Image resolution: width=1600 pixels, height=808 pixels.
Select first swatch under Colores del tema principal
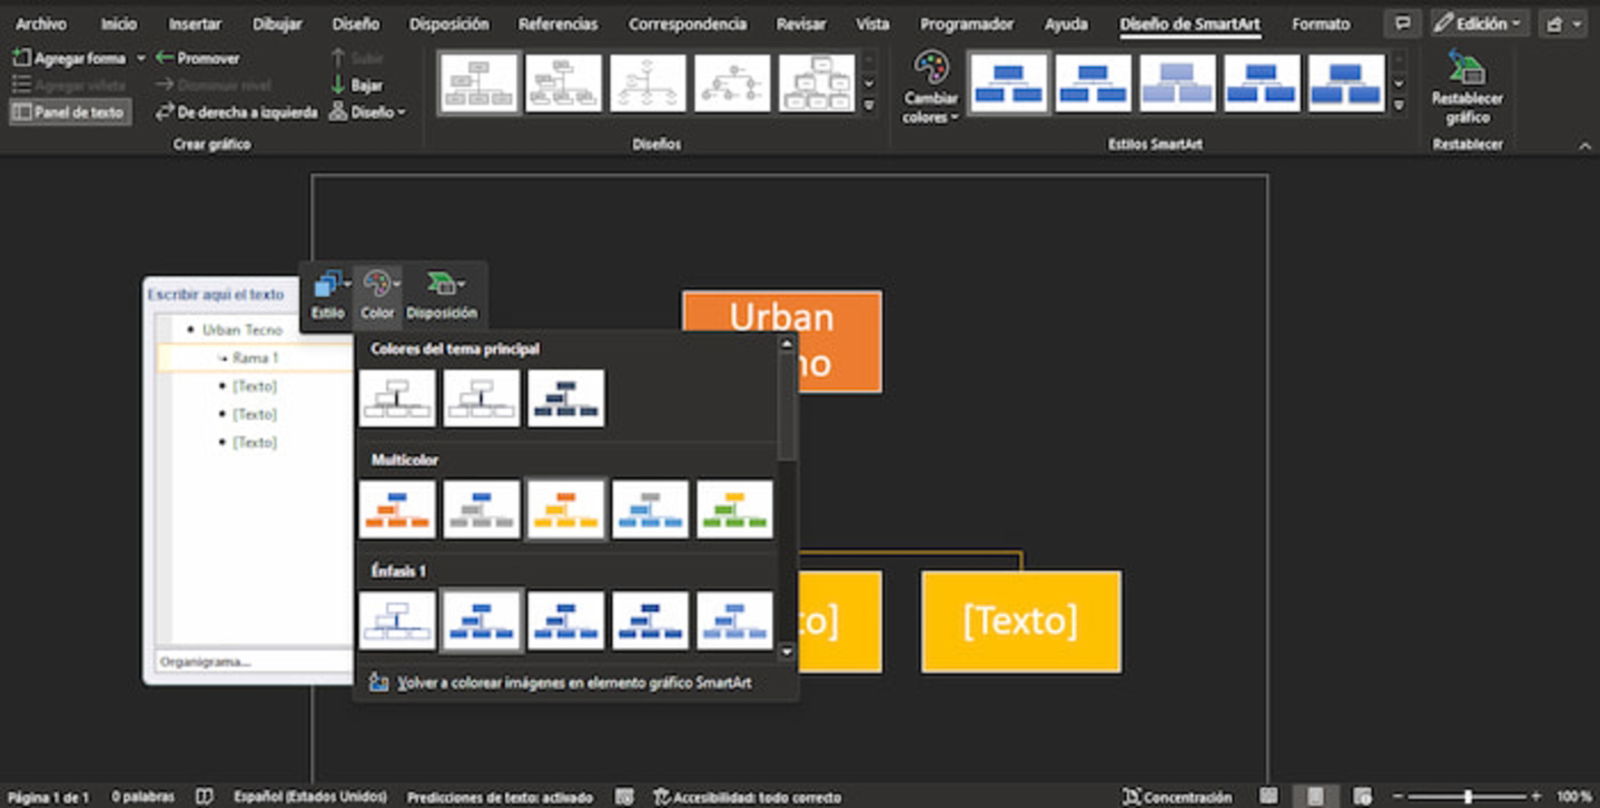pos(397,398)
